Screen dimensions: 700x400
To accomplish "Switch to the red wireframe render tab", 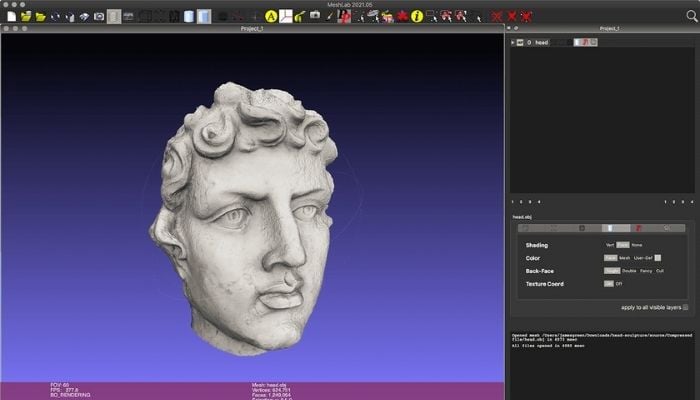I will coord(637,228).
